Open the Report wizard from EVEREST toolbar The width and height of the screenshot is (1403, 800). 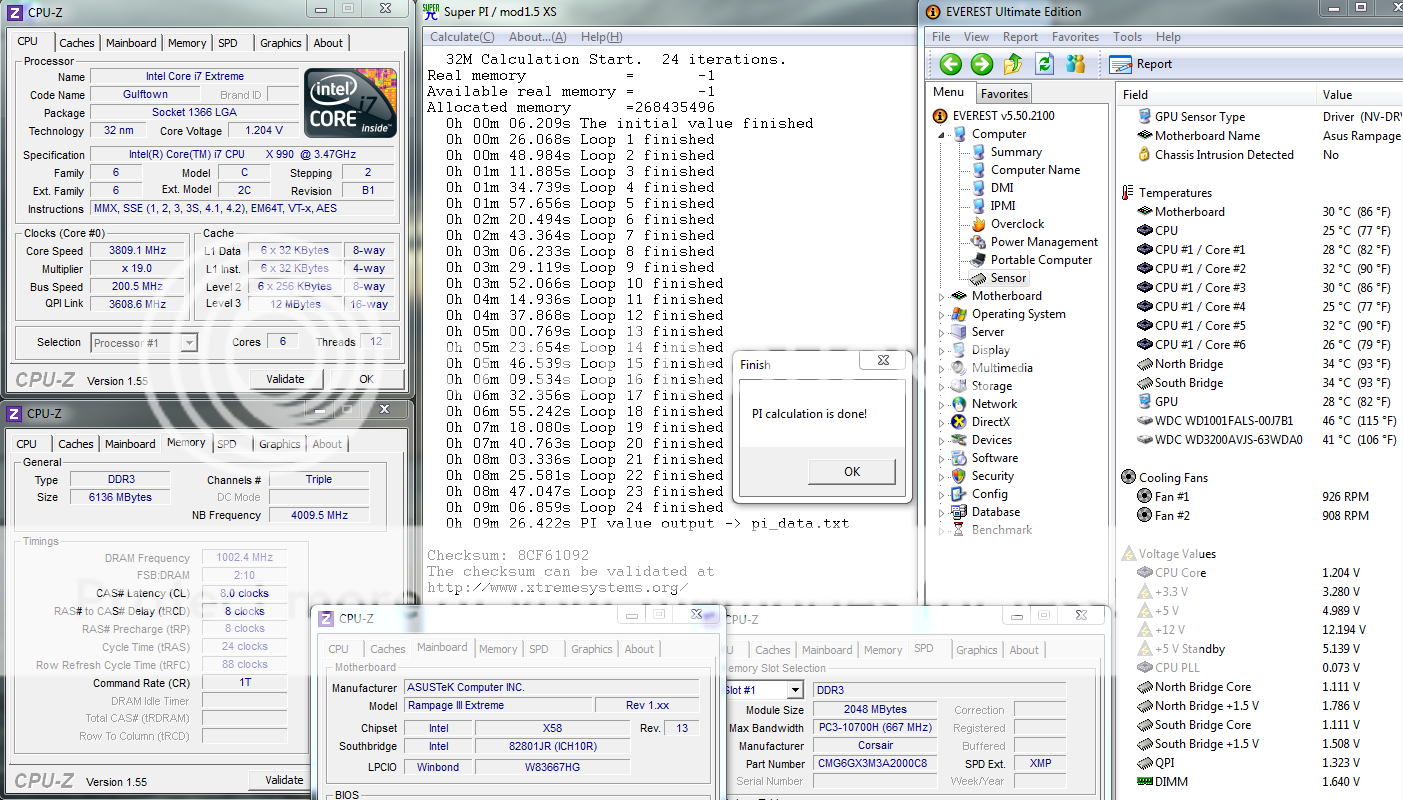point(1141,64)
